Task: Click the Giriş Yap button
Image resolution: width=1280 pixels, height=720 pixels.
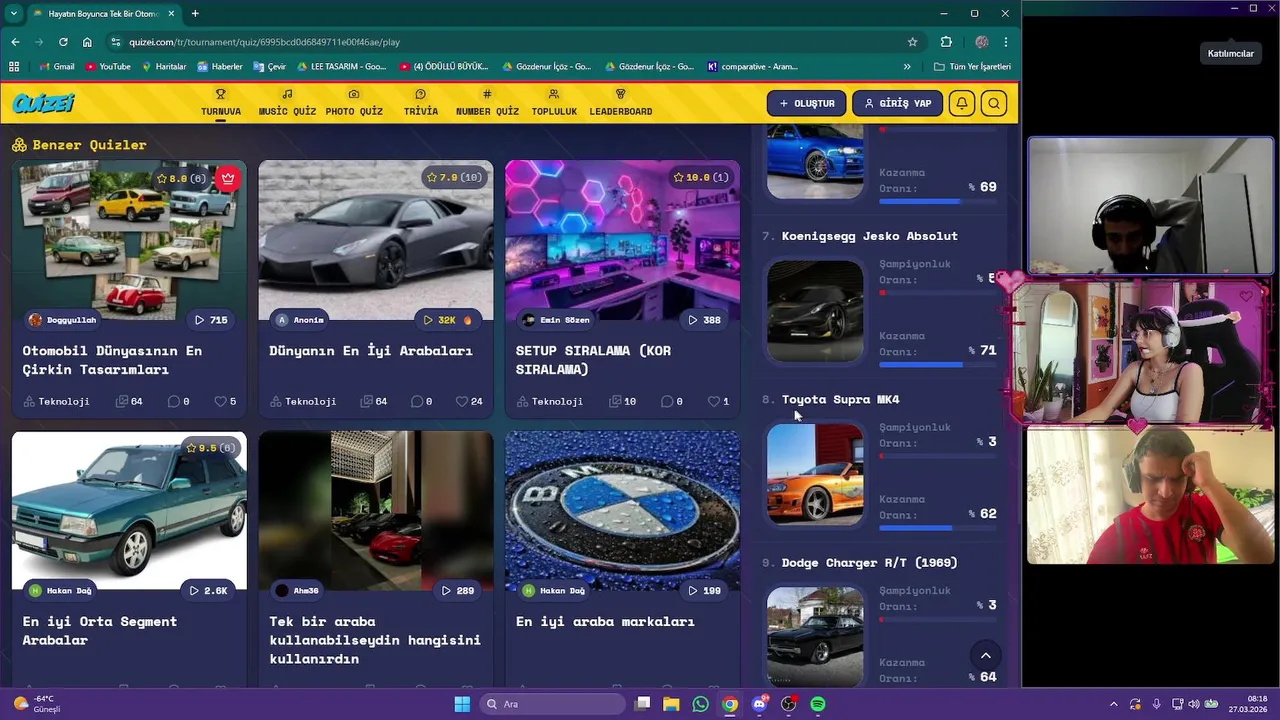Action: coord(897,103)
